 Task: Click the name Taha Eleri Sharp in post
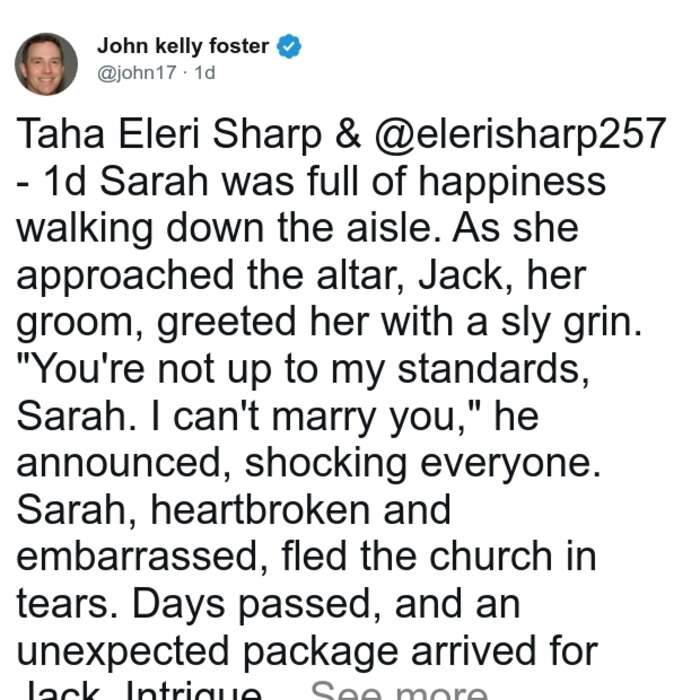click(x=169, y=134)
